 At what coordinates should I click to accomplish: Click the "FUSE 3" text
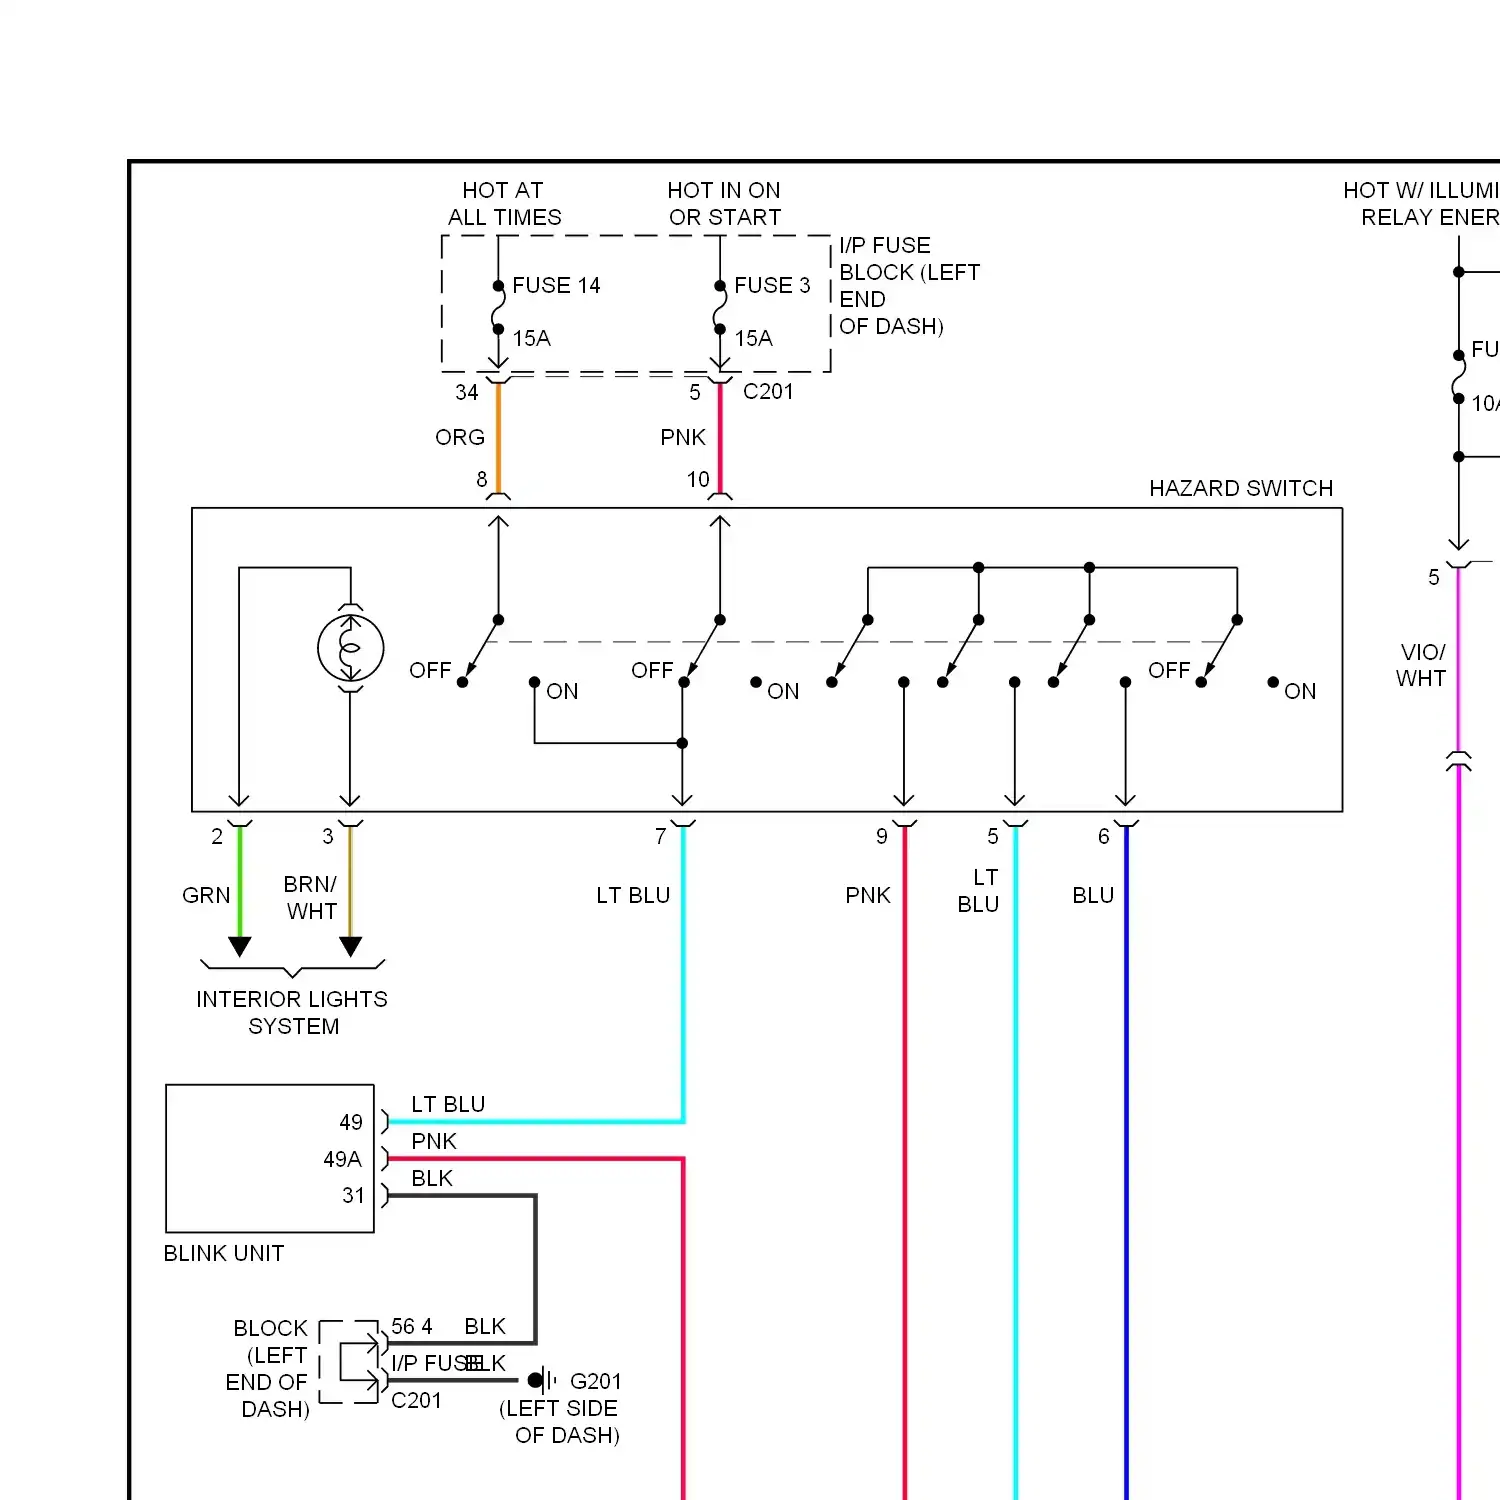tap(772, 285)
